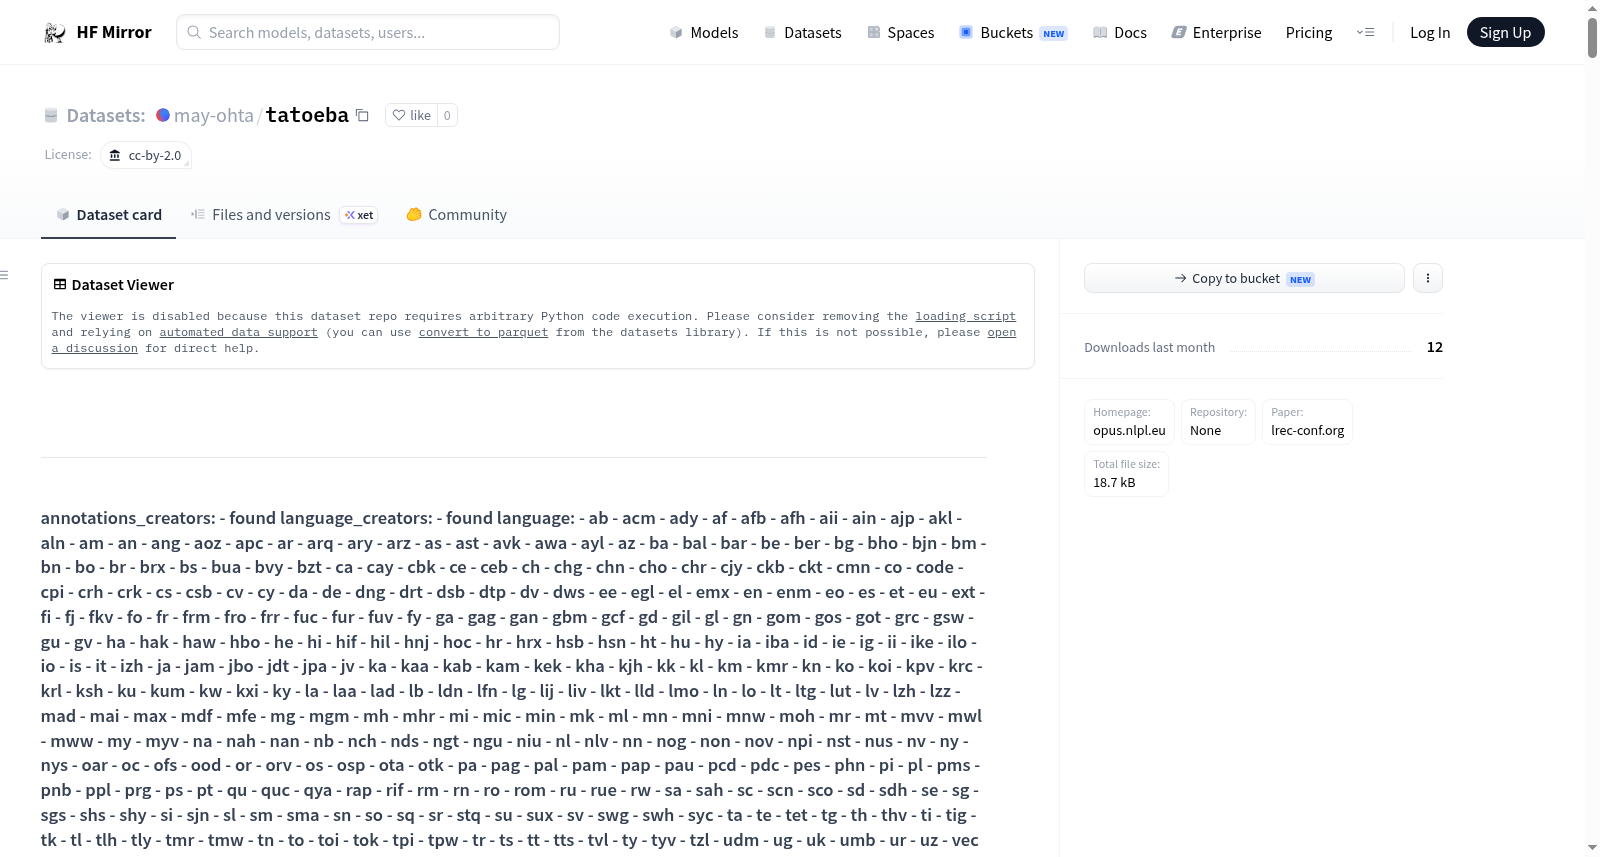Open the three-dot options menu
Screen dimensions: 1600x857
coord(1428,279)
